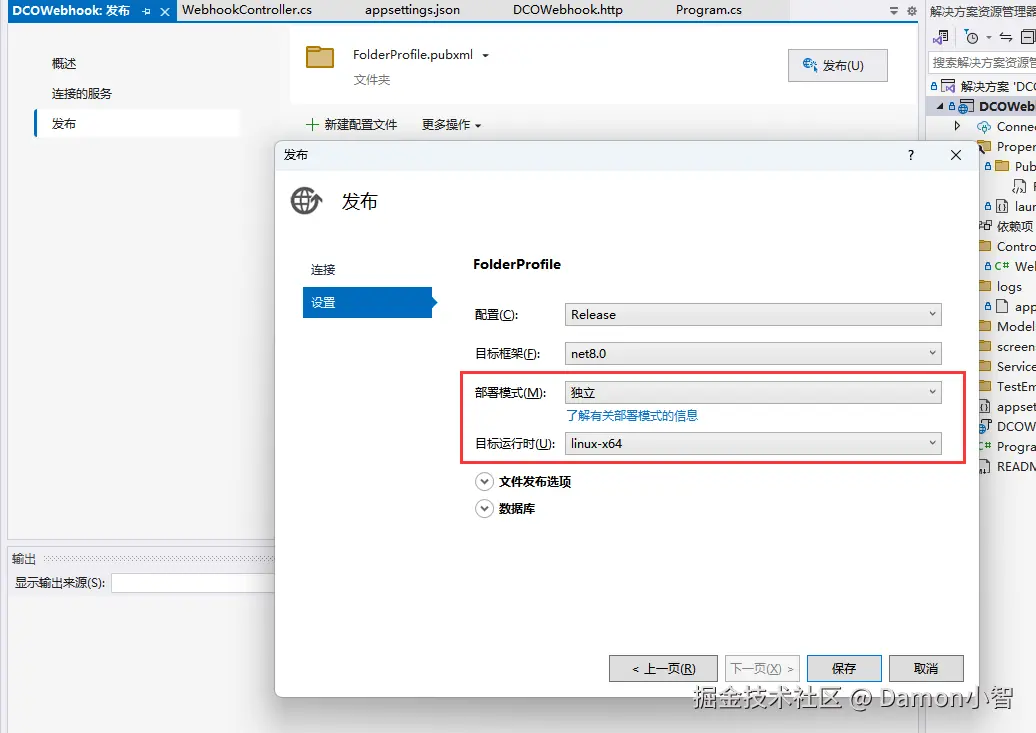Open the 配置 Release dropdown

(x=753, y=315)
